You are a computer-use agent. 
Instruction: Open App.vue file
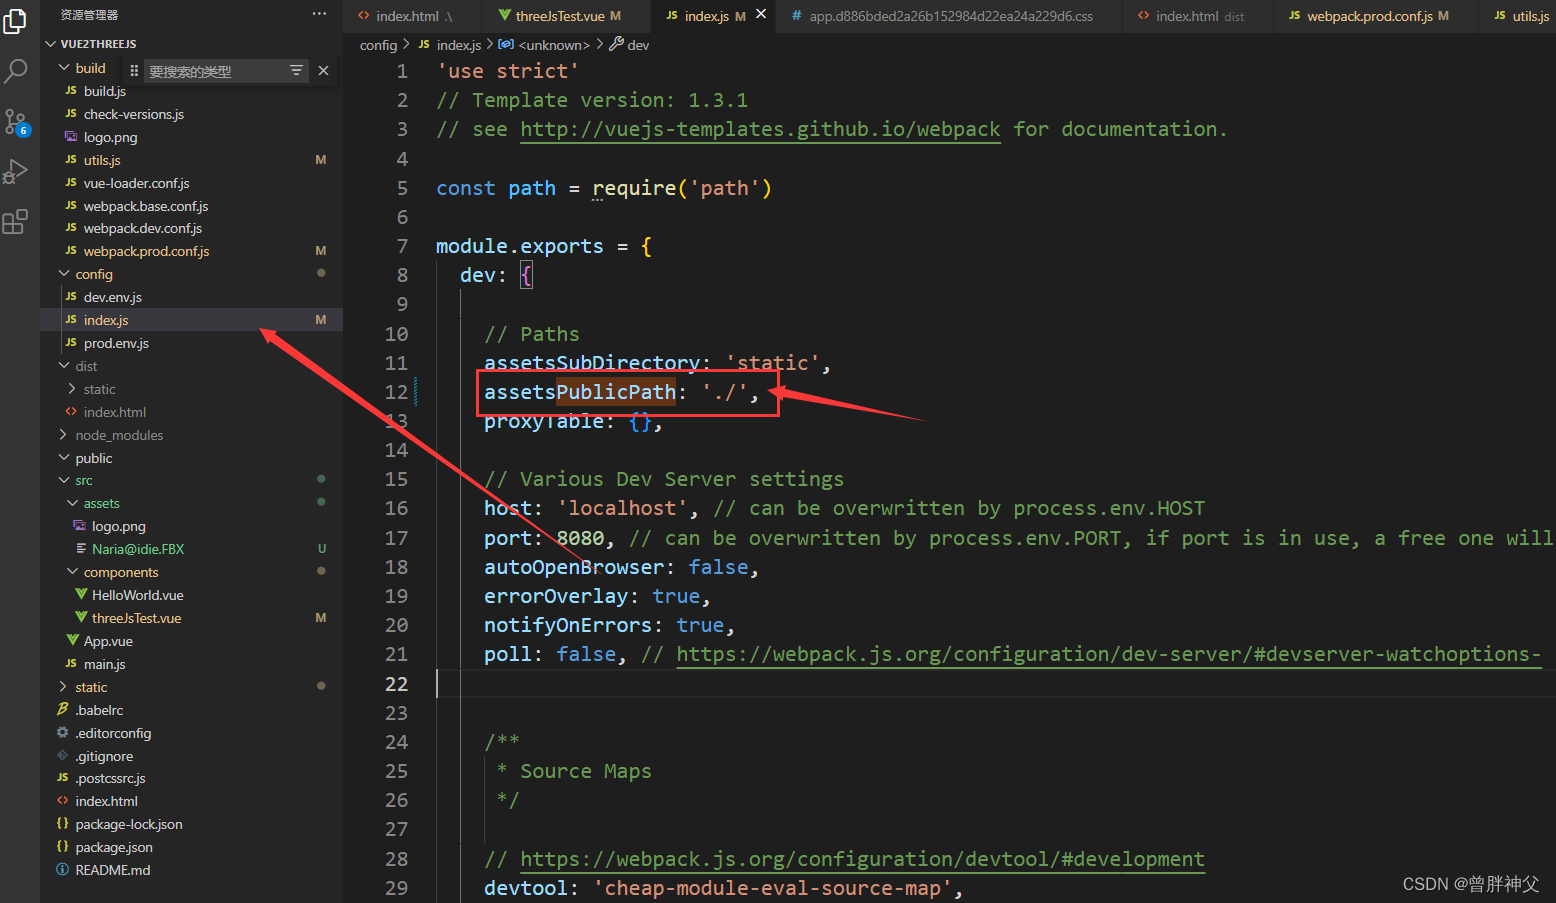[x=108, y=641]
